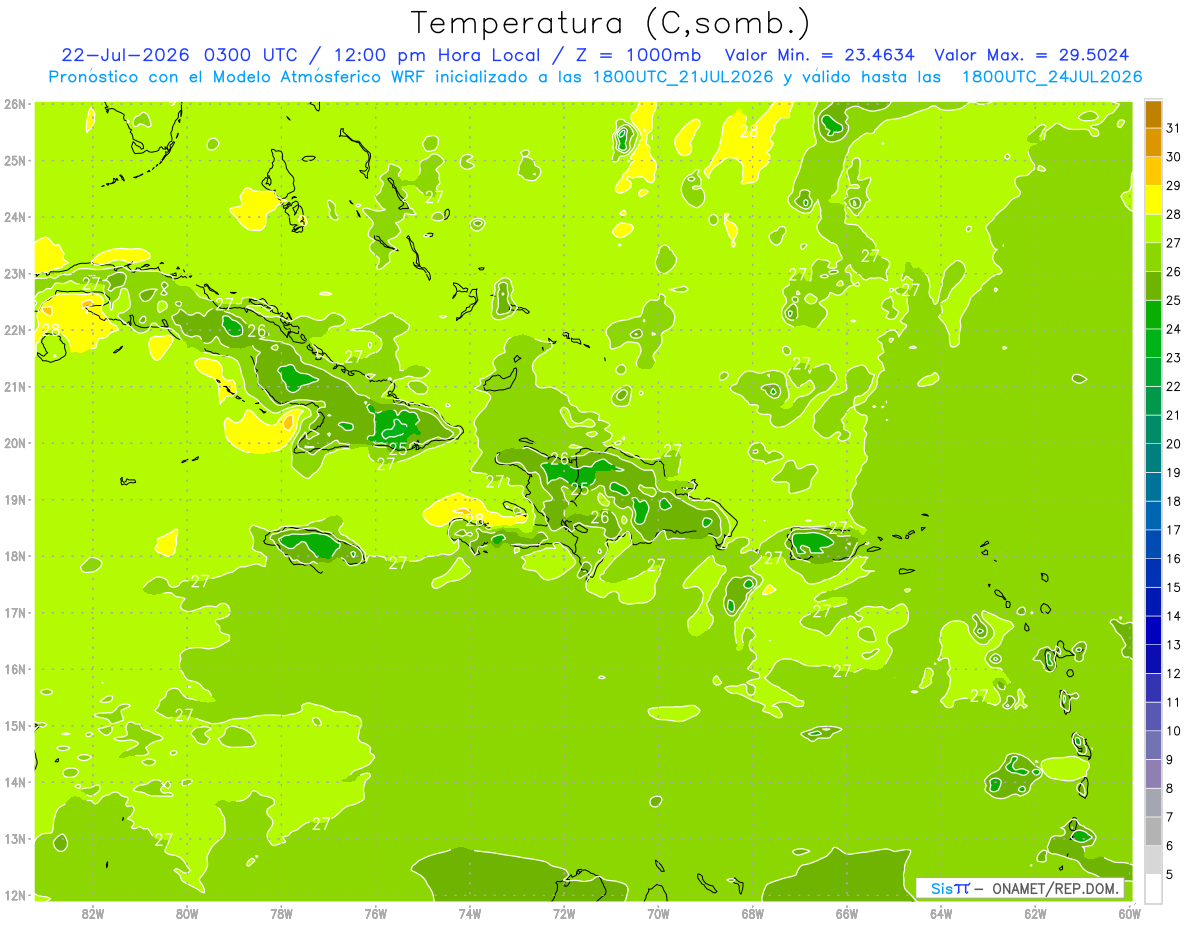Click the '20N' latitude axis label

click(15, 443)
